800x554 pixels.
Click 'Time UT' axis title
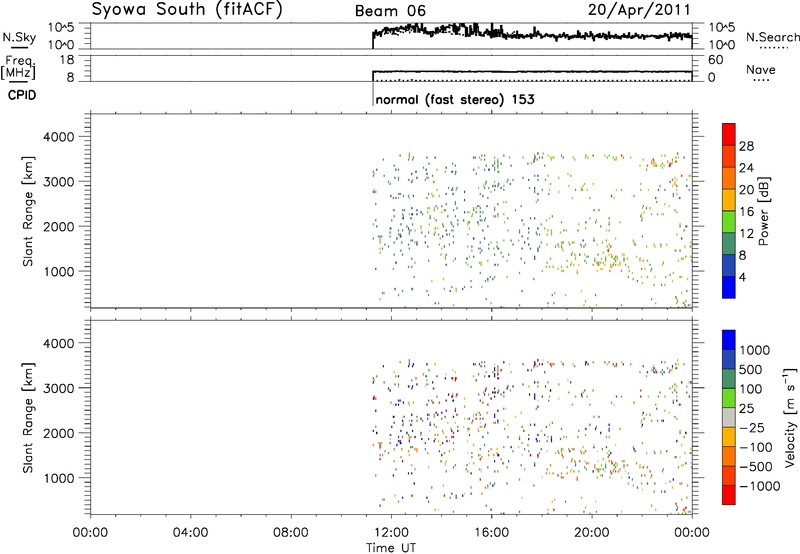(391, 548)
